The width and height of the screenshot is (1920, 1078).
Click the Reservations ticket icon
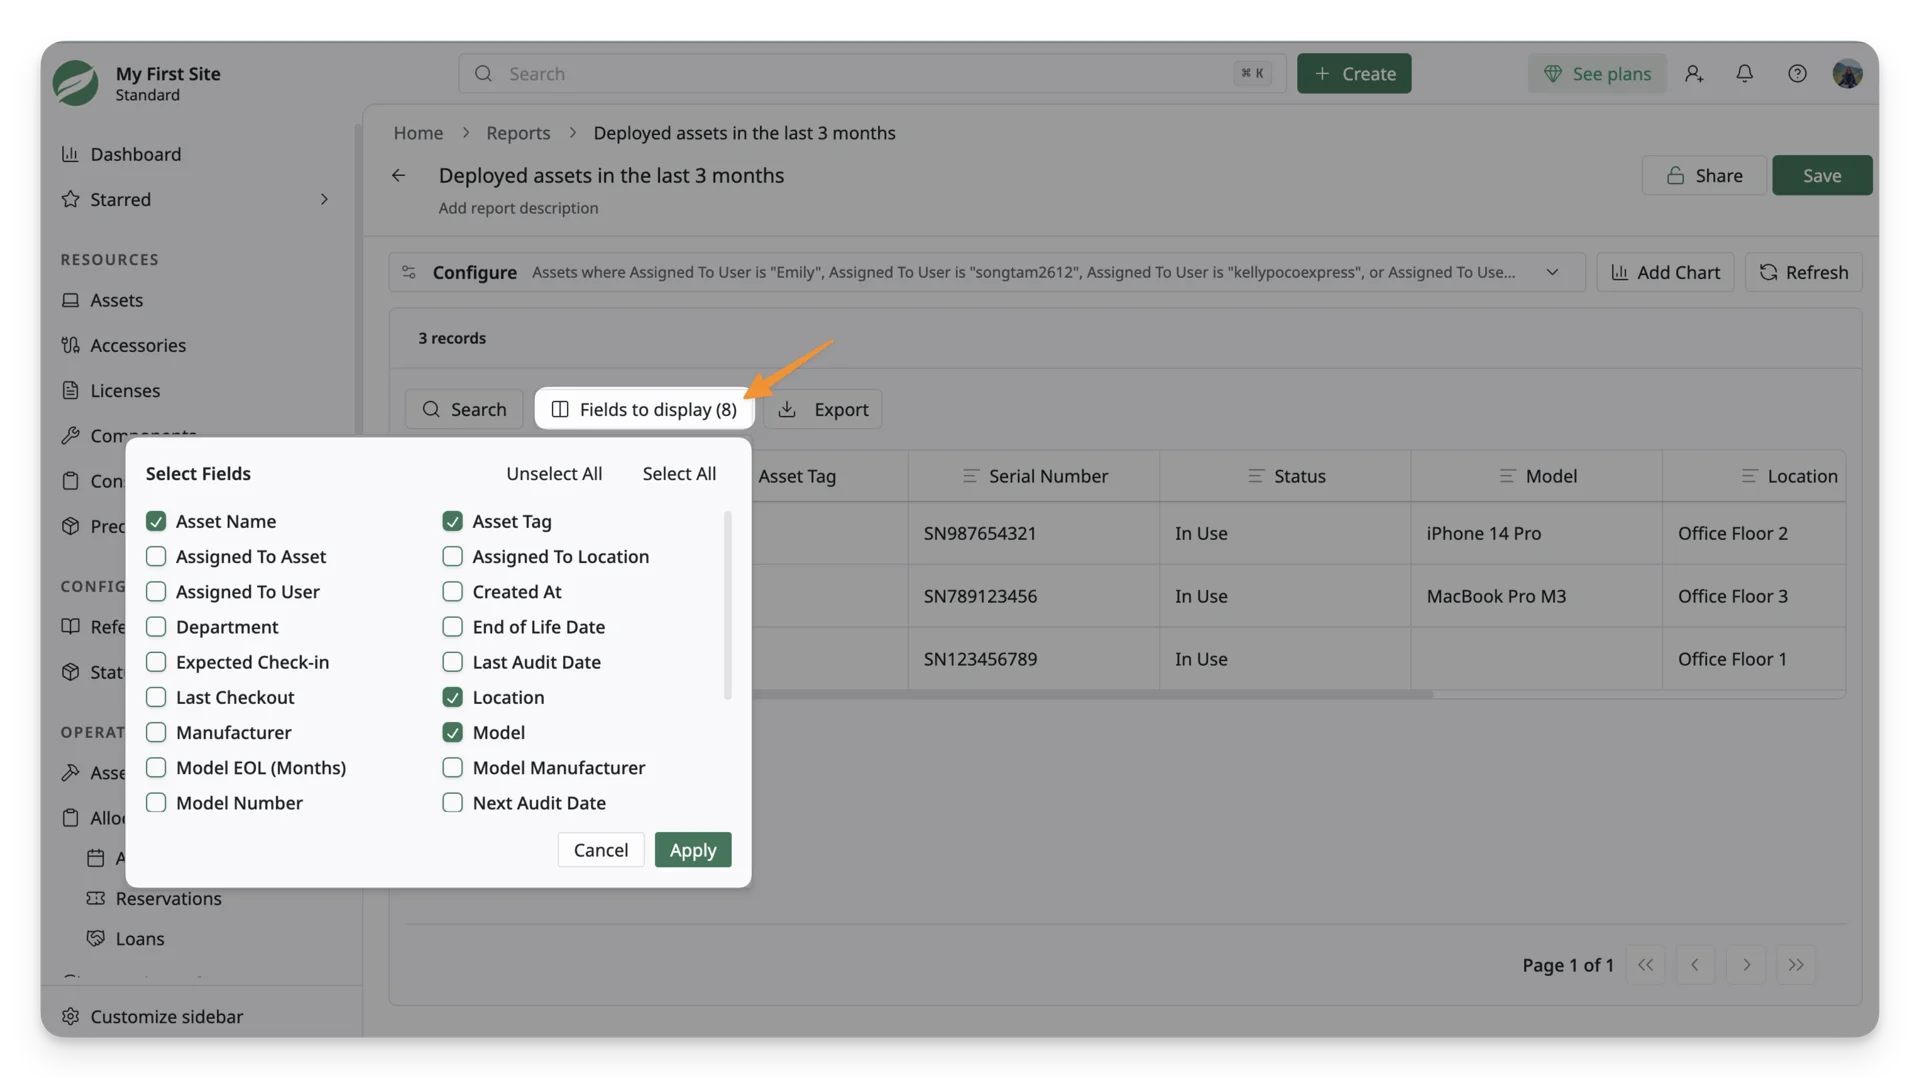pyautogui.click(x=96, y=898)
